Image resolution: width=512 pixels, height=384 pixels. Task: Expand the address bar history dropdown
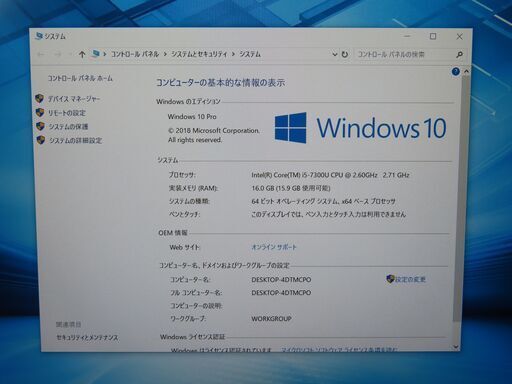(x=334, y=54)
